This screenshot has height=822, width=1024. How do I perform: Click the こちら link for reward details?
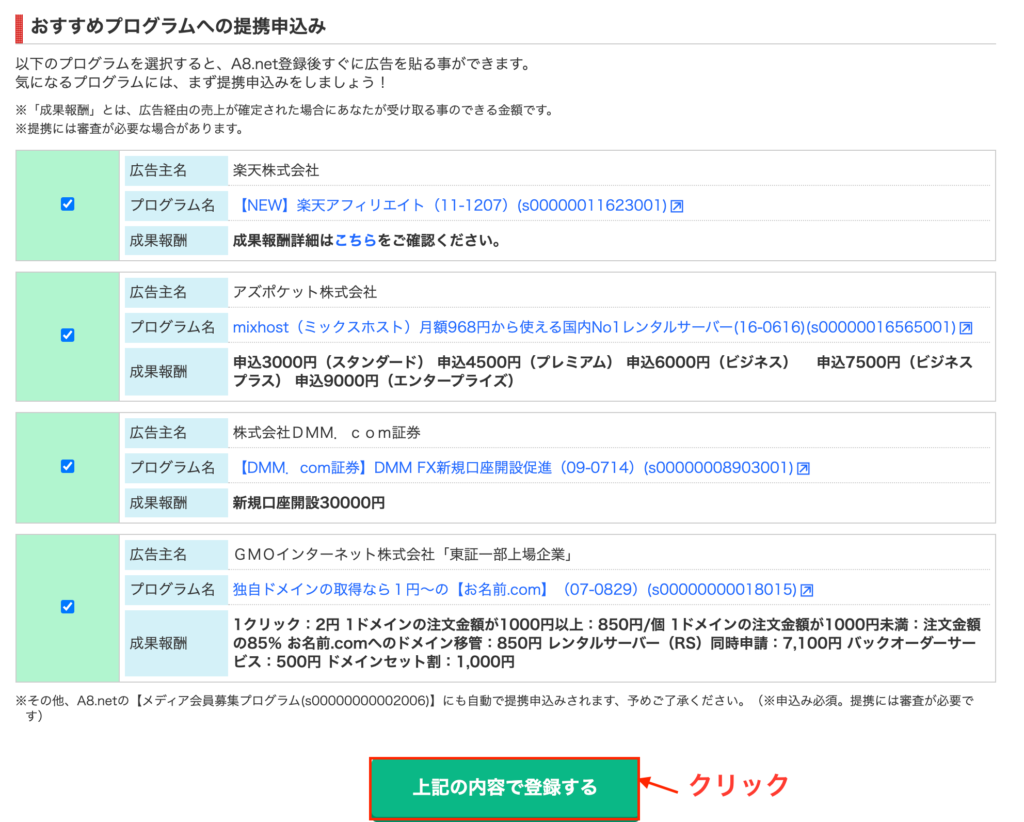coord(355,240)
